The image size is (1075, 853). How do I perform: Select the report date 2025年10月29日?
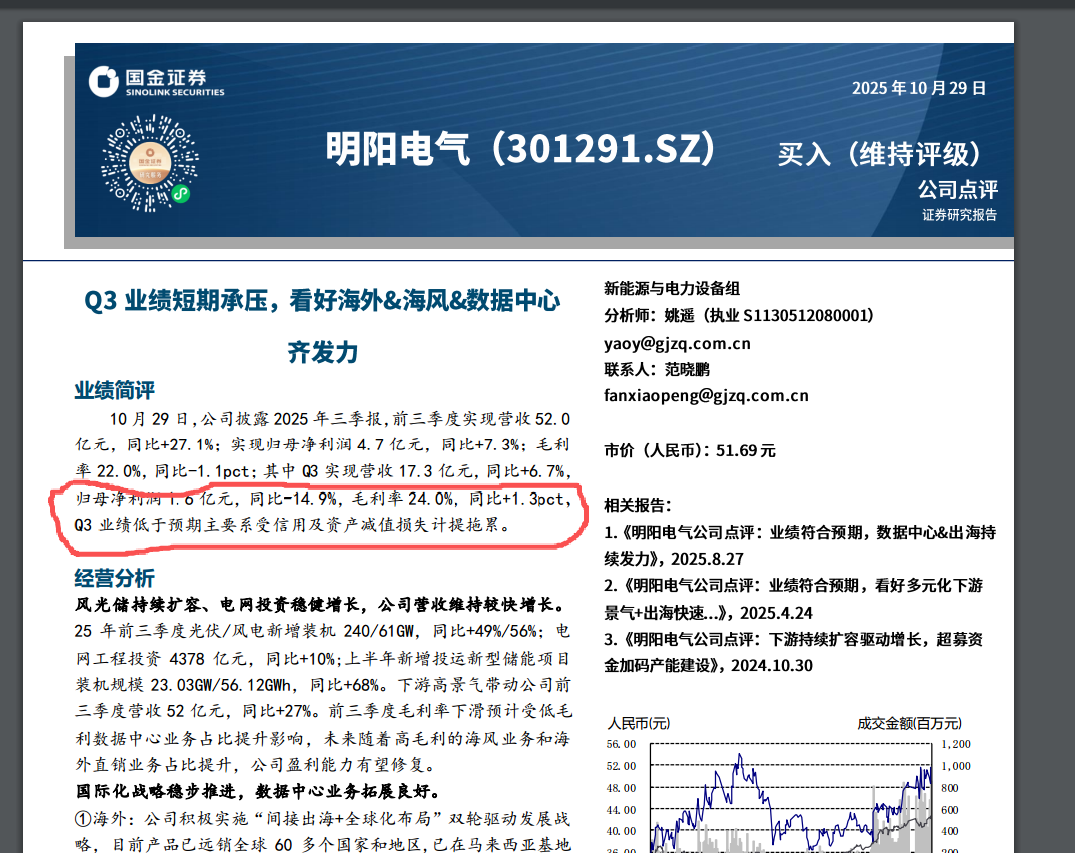point(919,88)
